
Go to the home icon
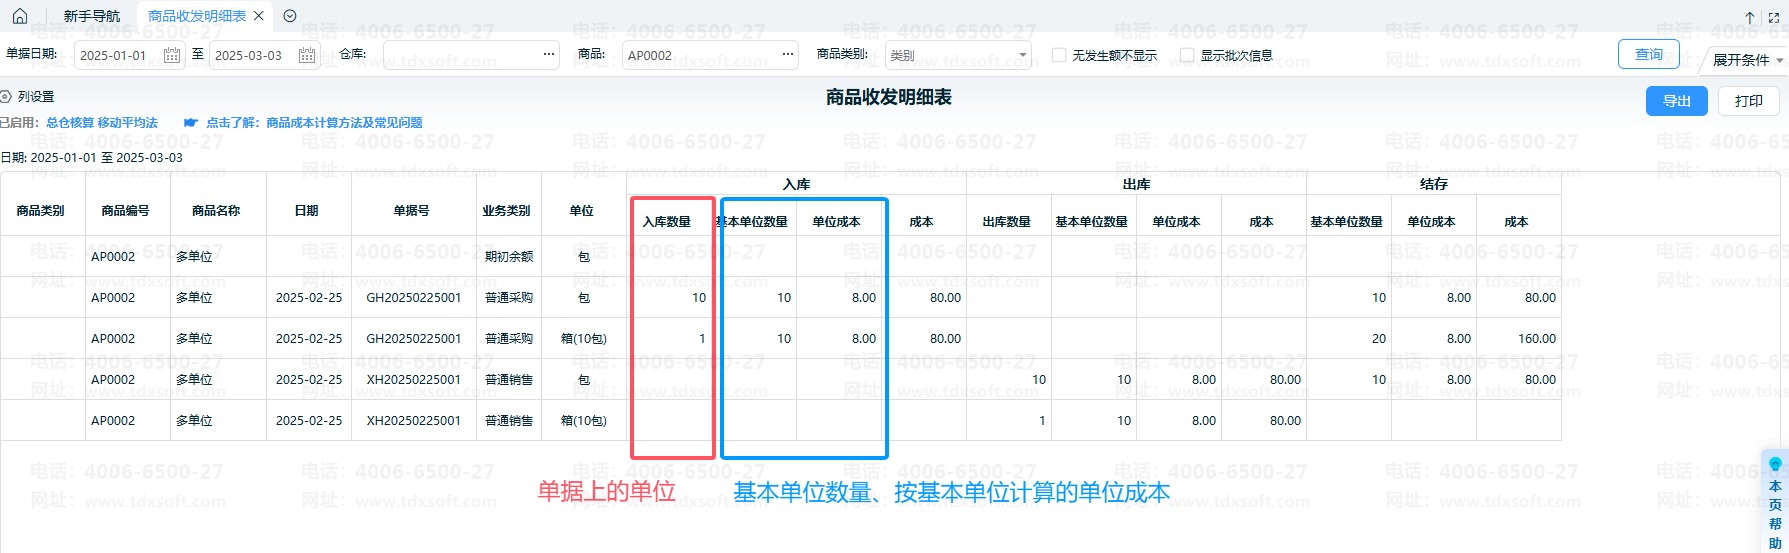[x=20, y=16]
